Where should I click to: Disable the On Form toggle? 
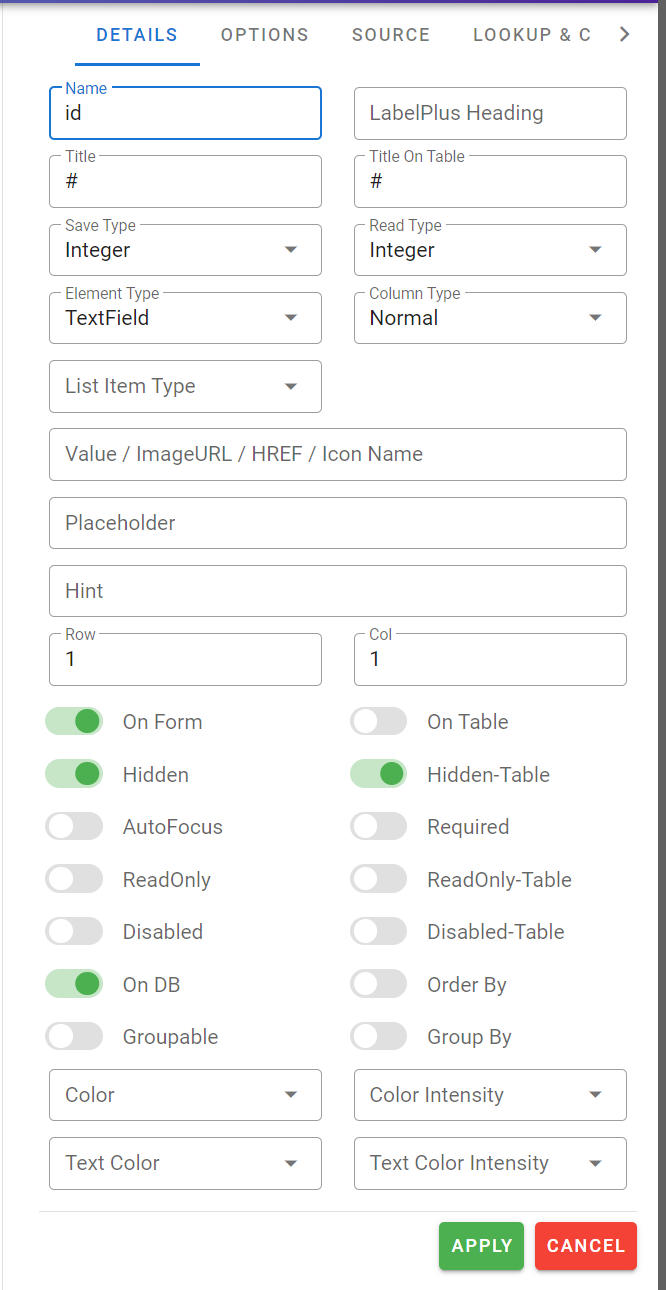(x=75, y=721)
